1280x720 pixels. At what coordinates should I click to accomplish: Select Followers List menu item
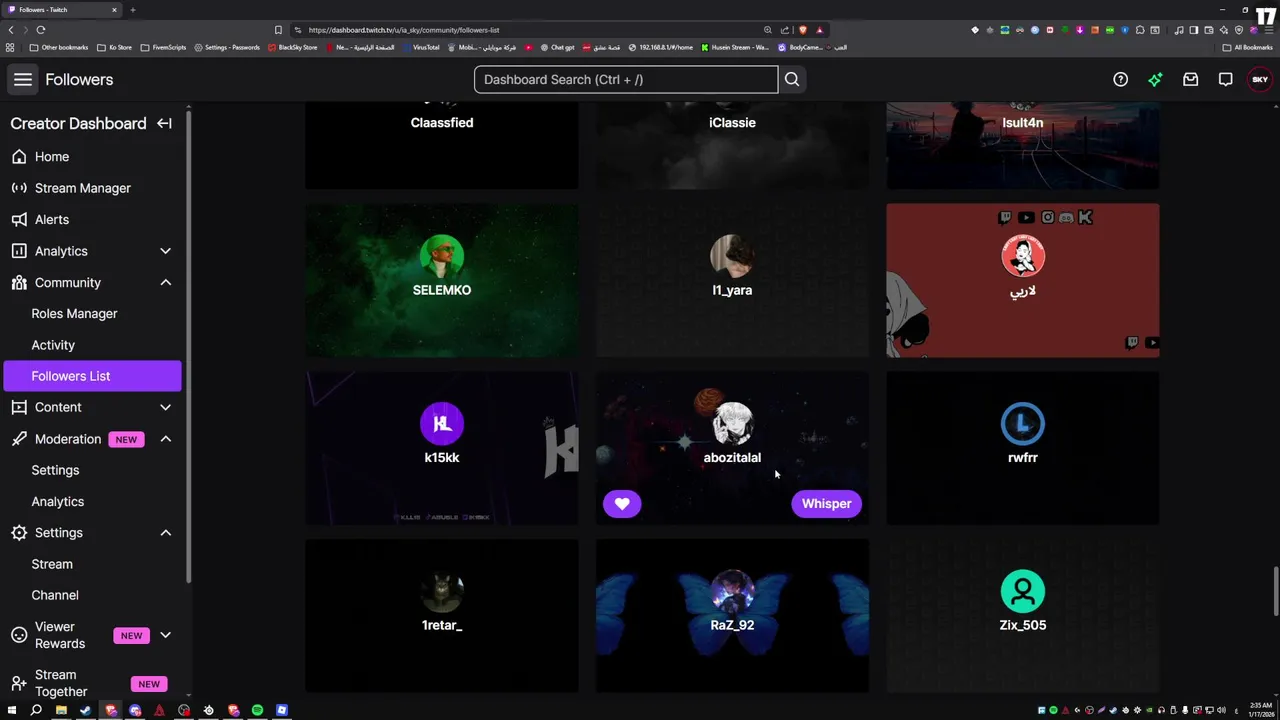tap(92, 376)
